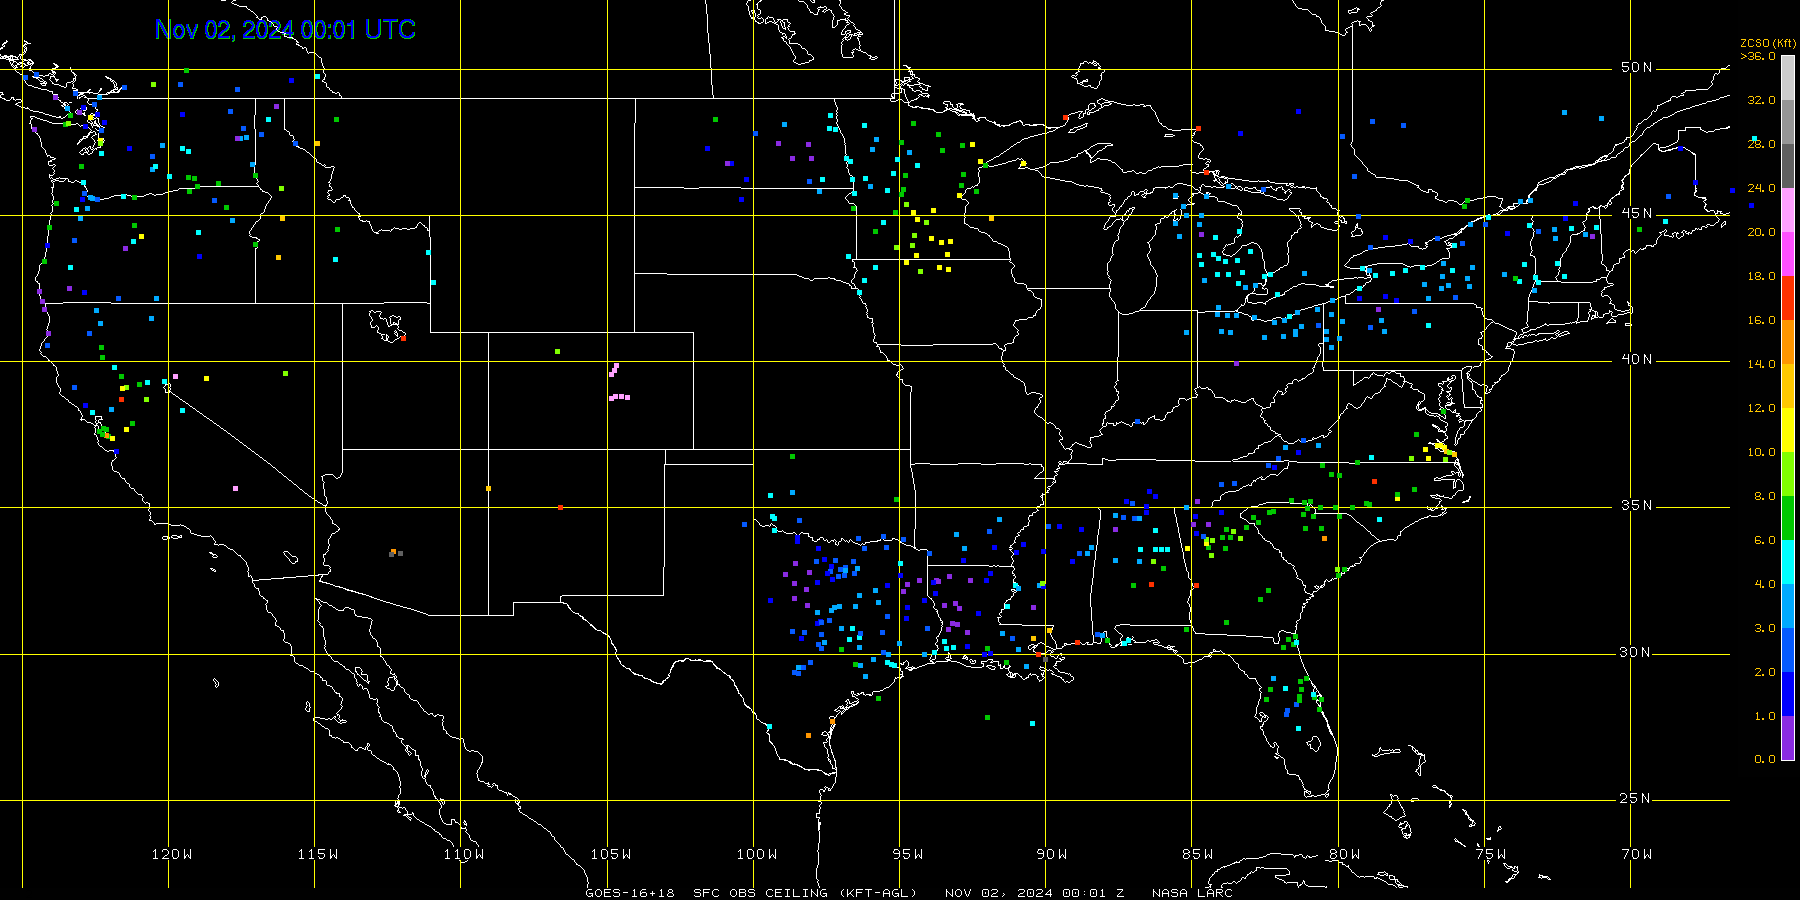1800x900 pixels.
Task: Pick the medium gray 28–32 Kft swatch
Action: 1788,122
